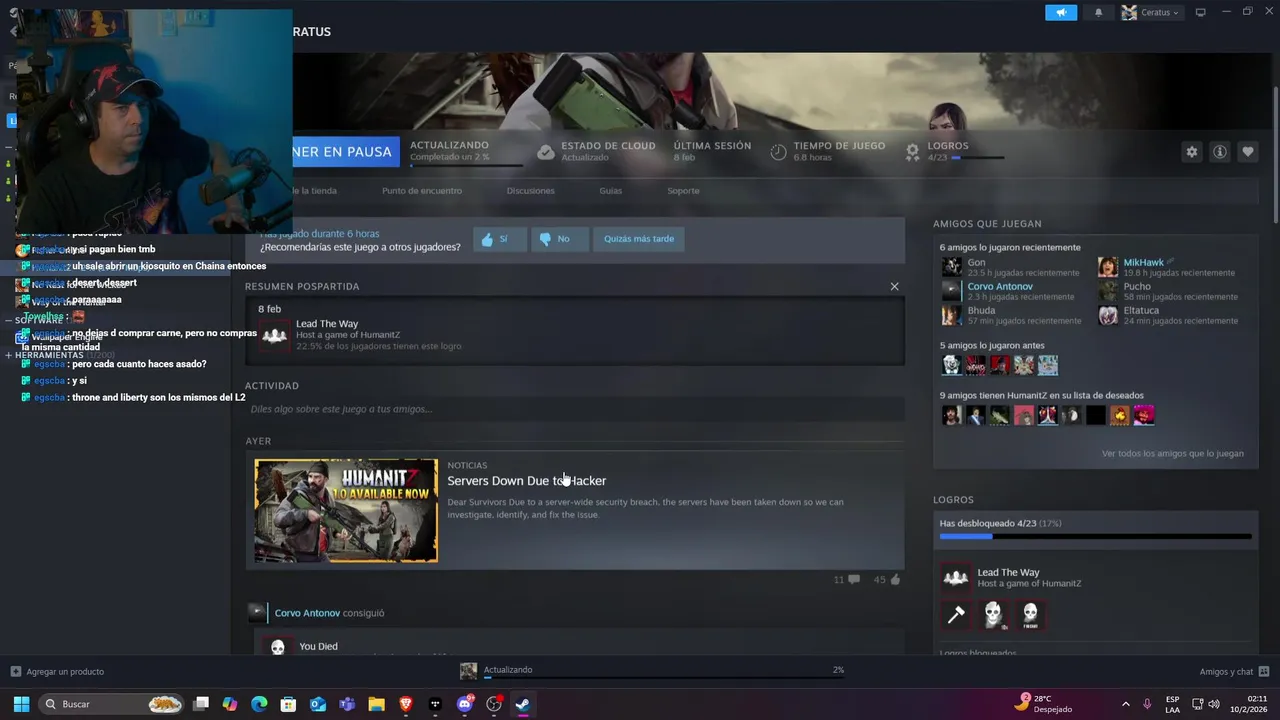Open Brave browser from the taskbar
Viewport: 1280px width, 720px height.
pos(405,704)
